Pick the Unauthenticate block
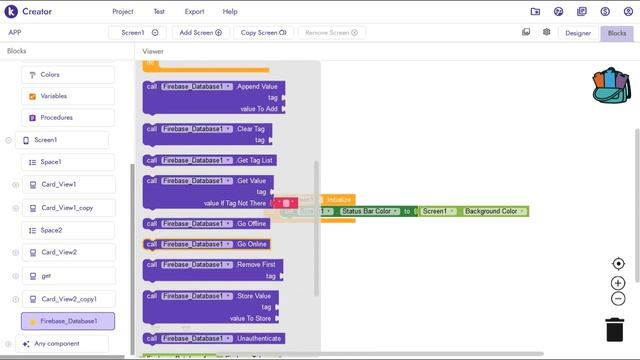640x360 pixels. pyautogui.click(x=214, y=338)
